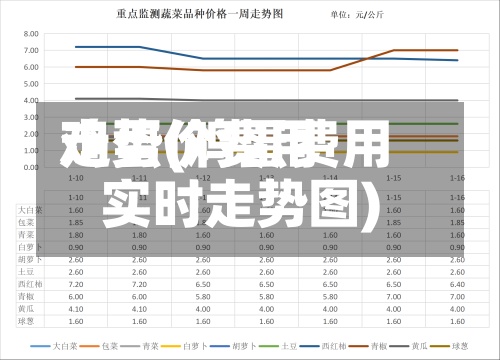This screenshot has width=500, height=360.
Task: Select 青椒 price 7.00 under 1-15
Action: 394,297
